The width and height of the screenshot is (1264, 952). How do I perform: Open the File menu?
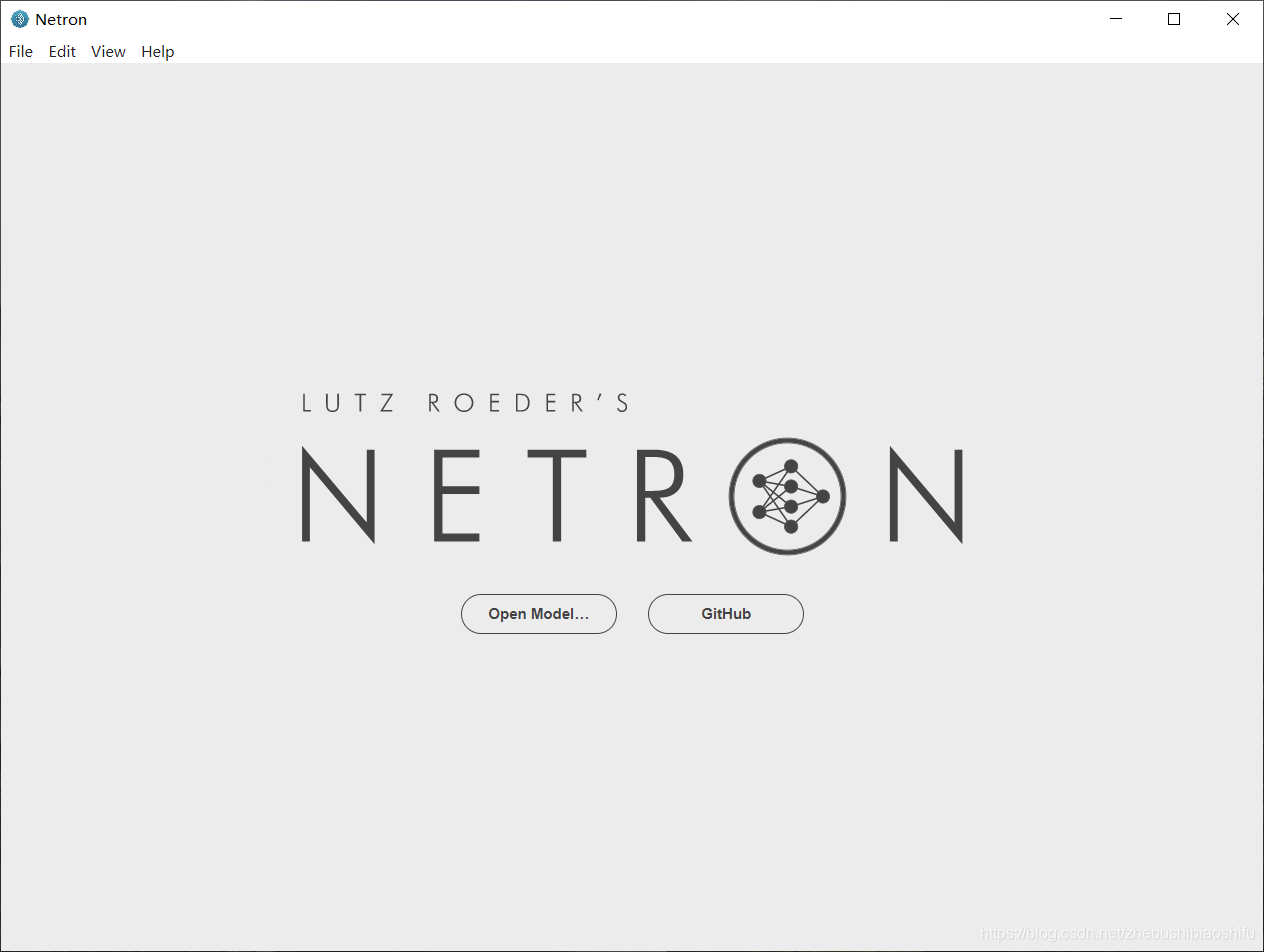(x=20, y=52)
